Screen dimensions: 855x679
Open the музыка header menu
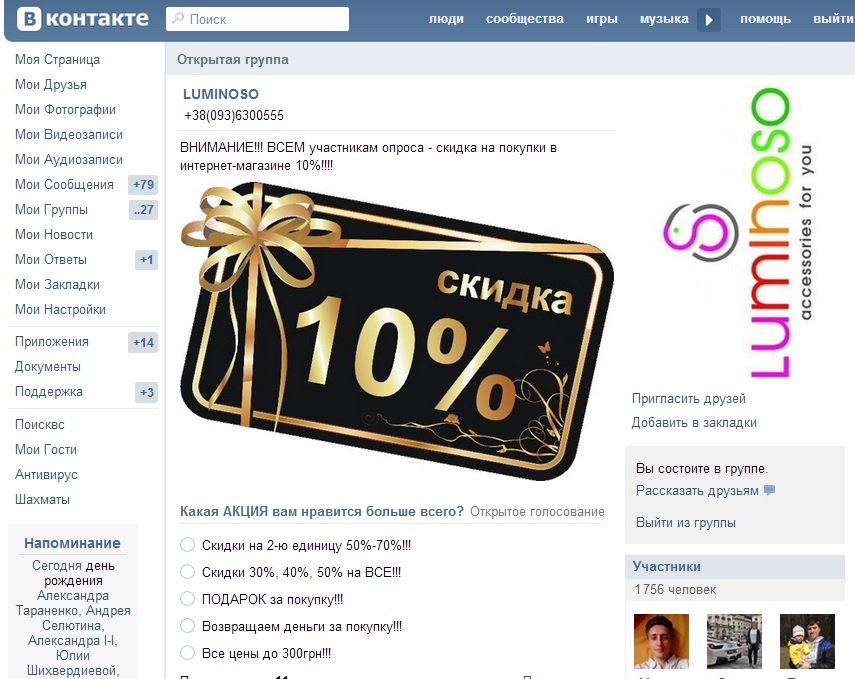pyautogui.click(x=664, y=19)
